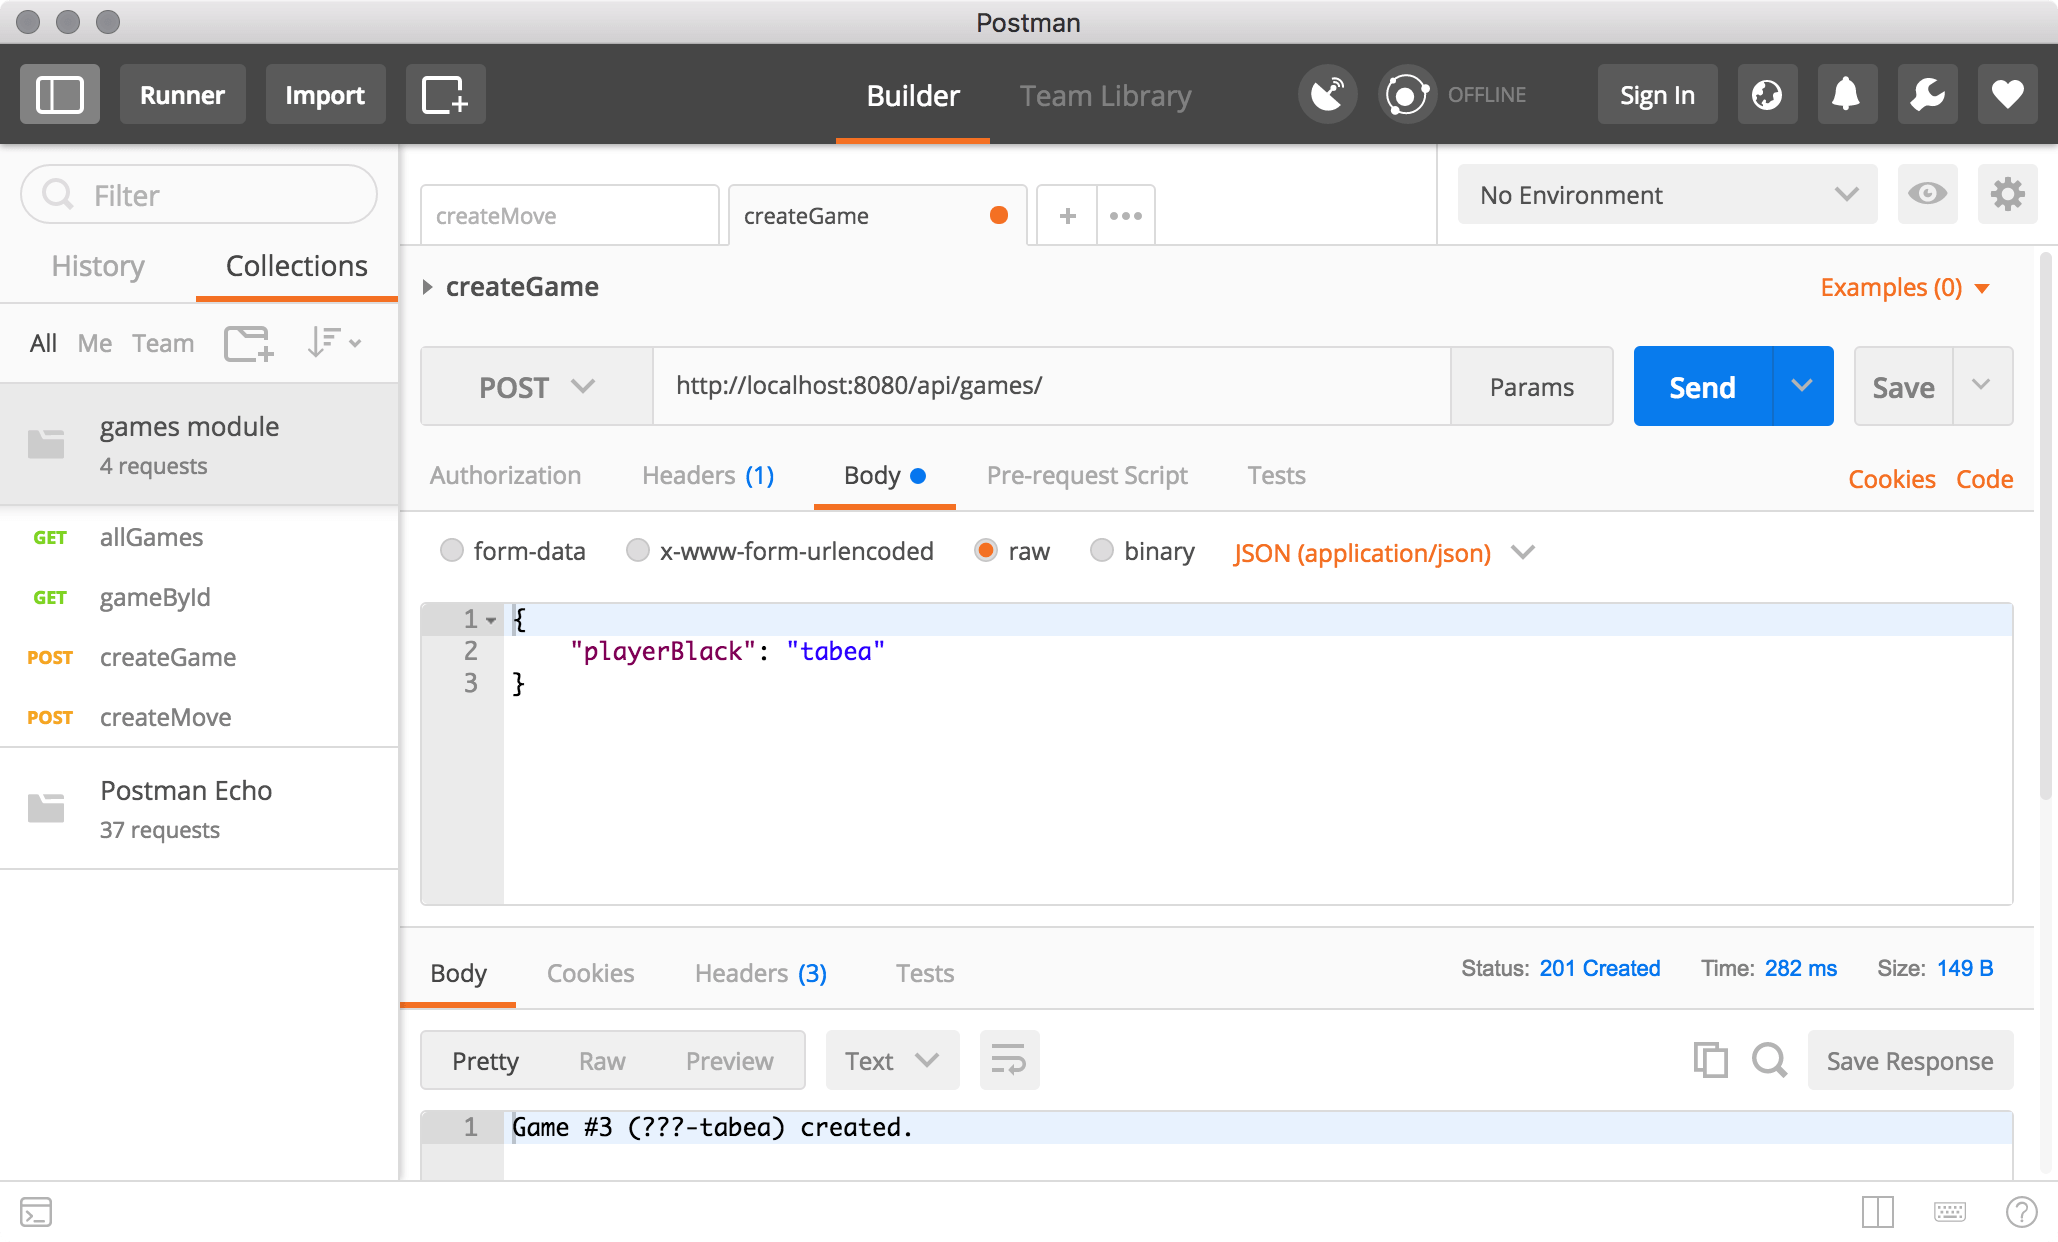Switch to the createMove request tab

tap(570, 215)
